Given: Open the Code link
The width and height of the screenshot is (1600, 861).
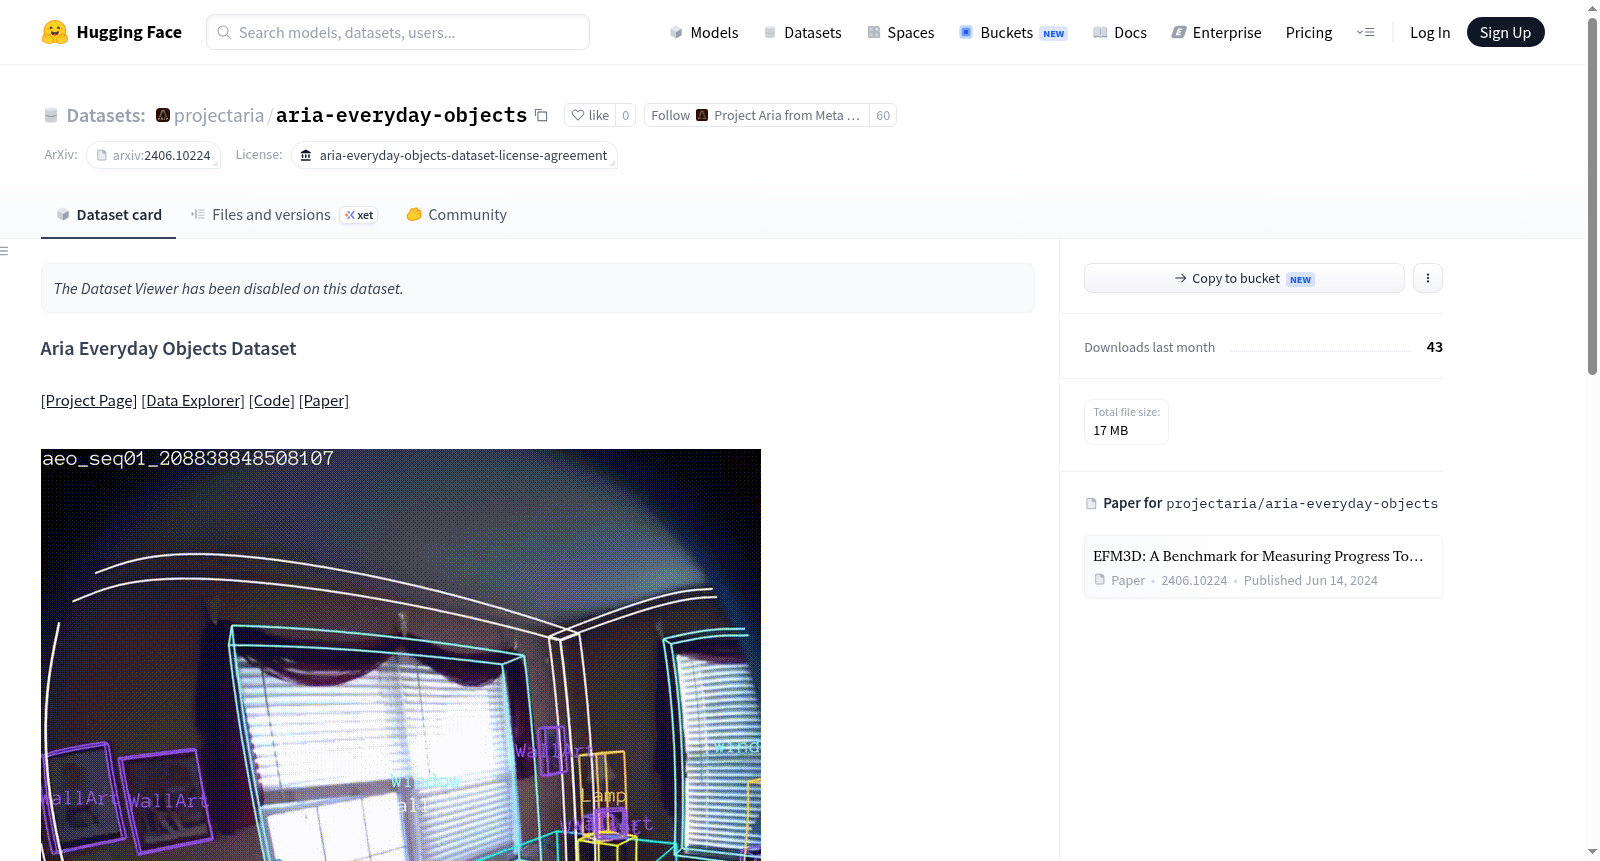Looking at the screenshot, I should tap(272, 400).
